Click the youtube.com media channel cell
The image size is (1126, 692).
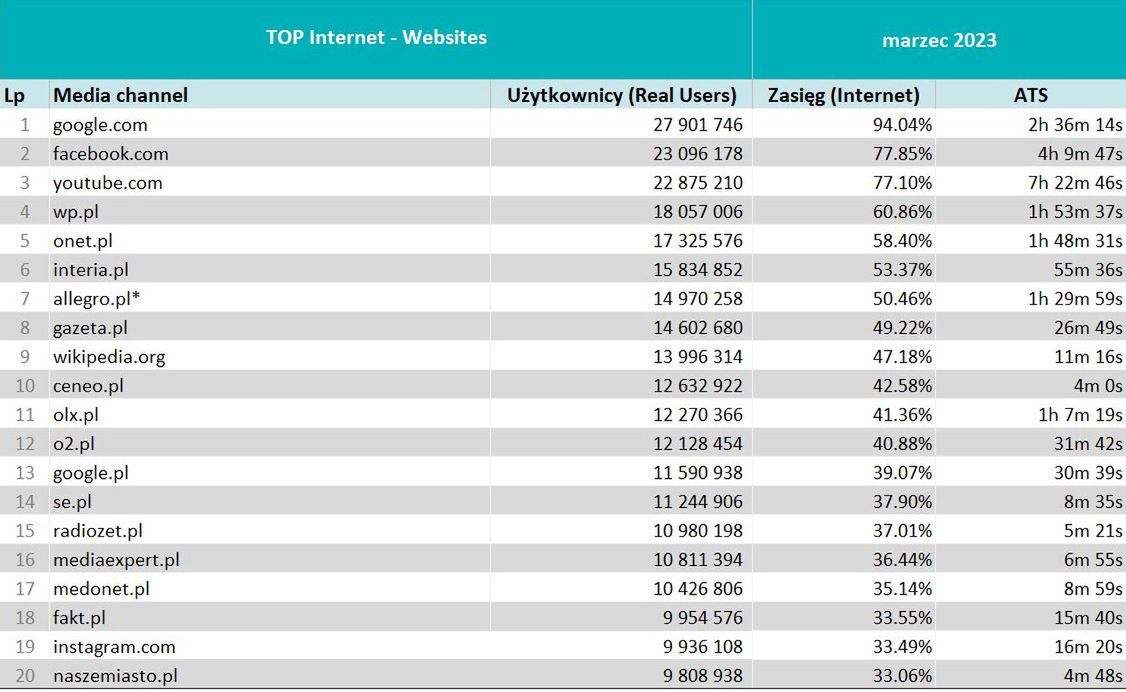click(x=107, y=183)
